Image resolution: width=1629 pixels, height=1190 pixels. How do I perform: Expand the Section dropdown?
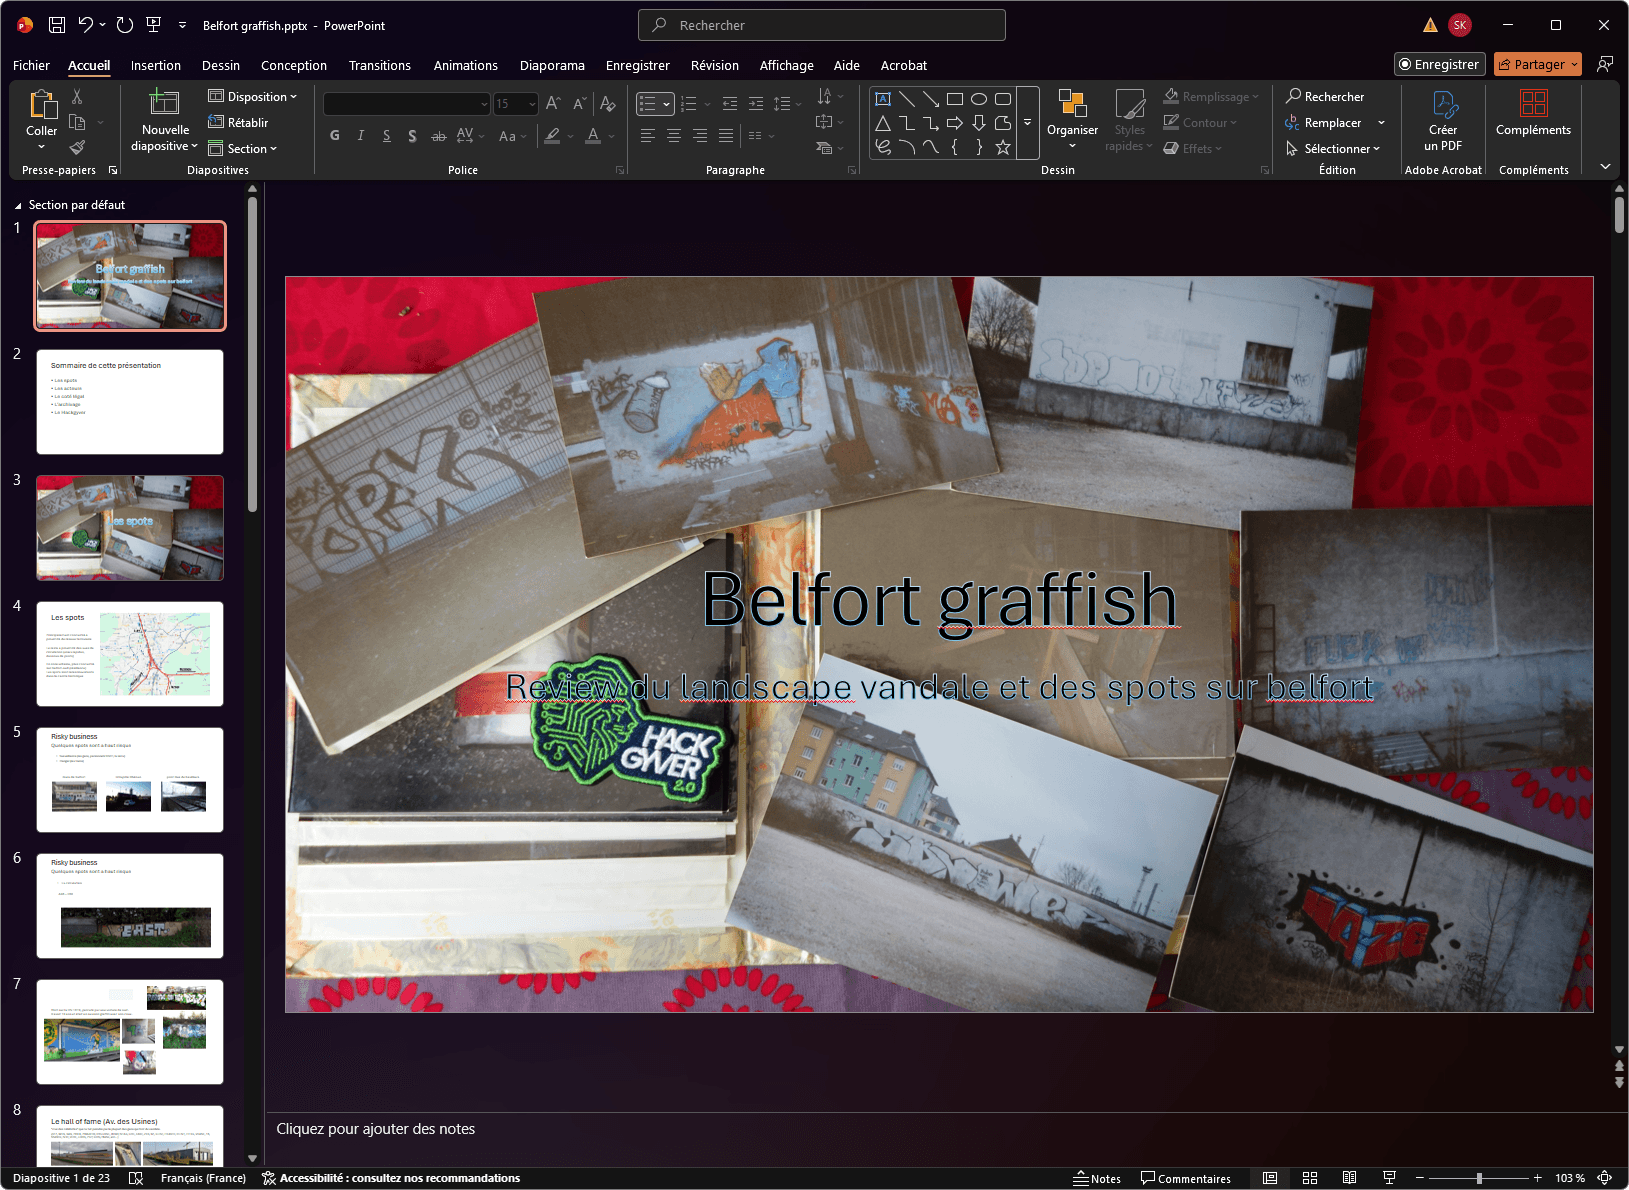(243, 148)
